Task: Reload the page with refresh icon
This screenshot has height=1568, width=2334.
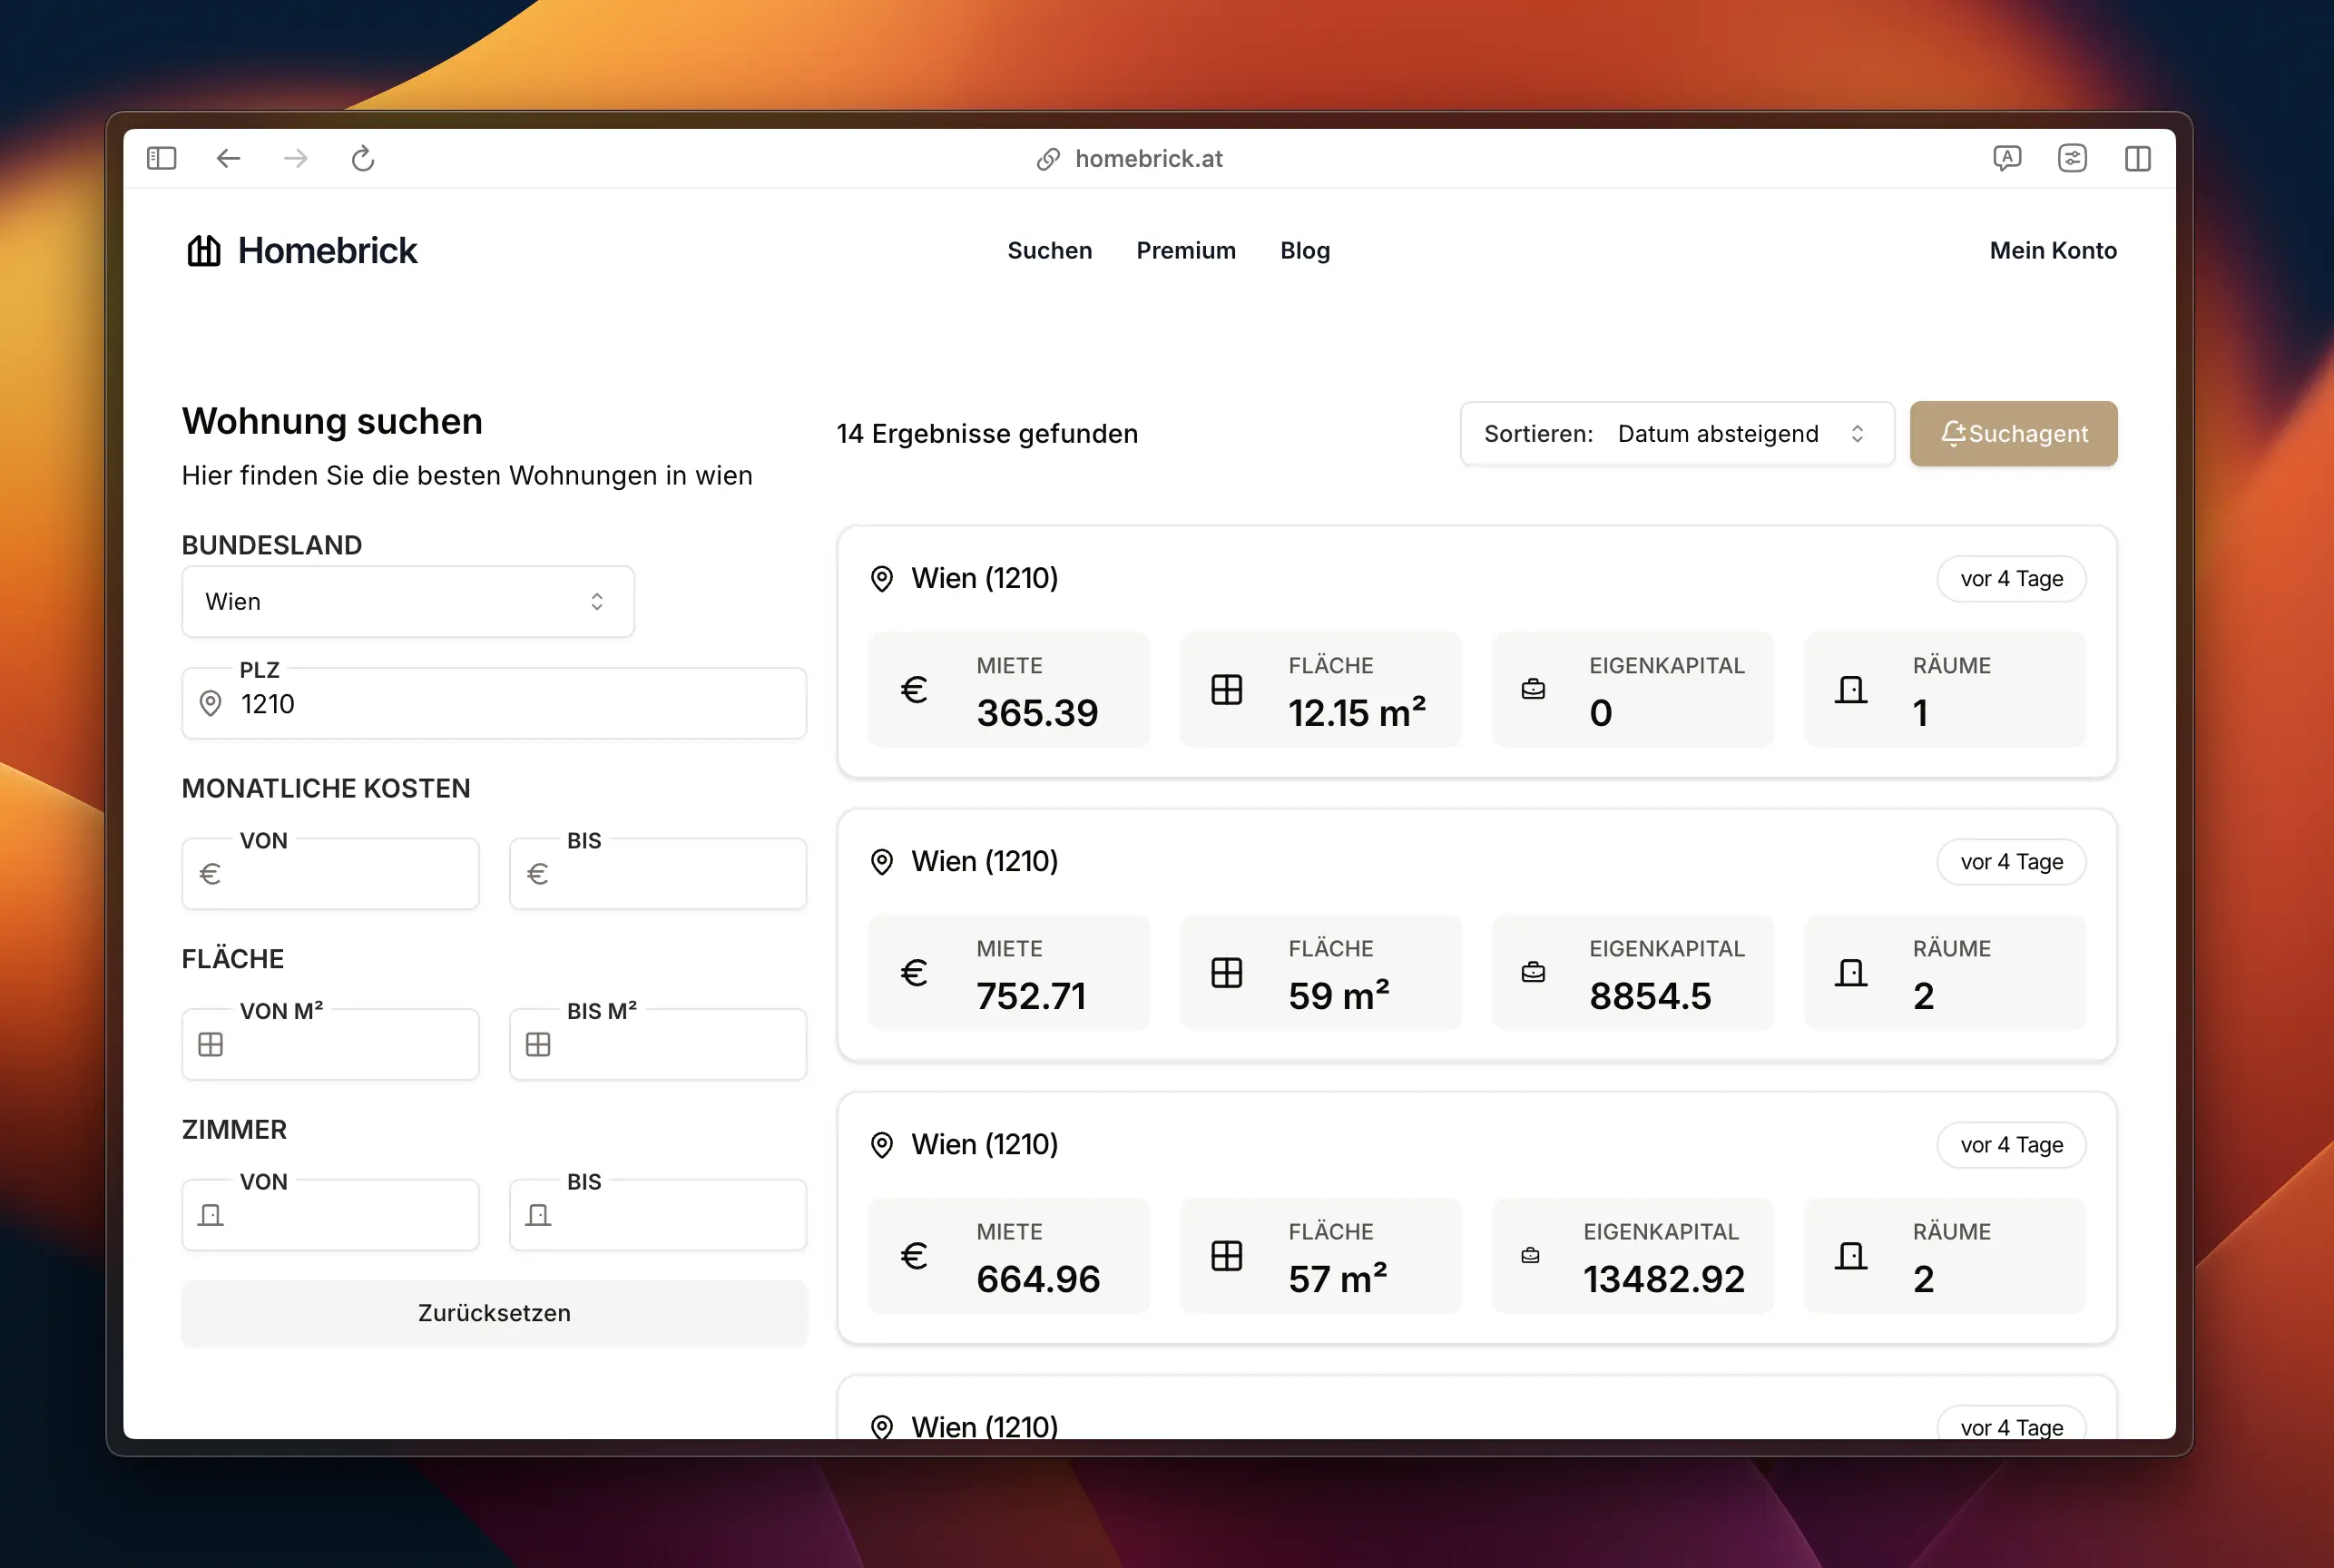Action: pos(363,158)
